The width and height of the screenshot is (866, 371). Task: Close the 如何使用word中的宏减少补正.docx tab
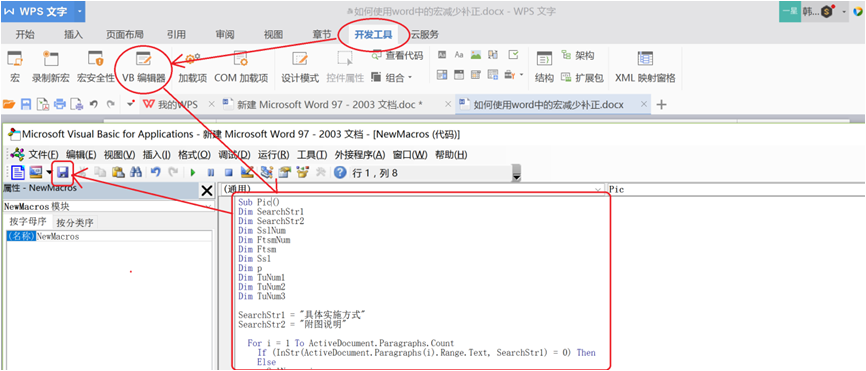pos(643,104)
